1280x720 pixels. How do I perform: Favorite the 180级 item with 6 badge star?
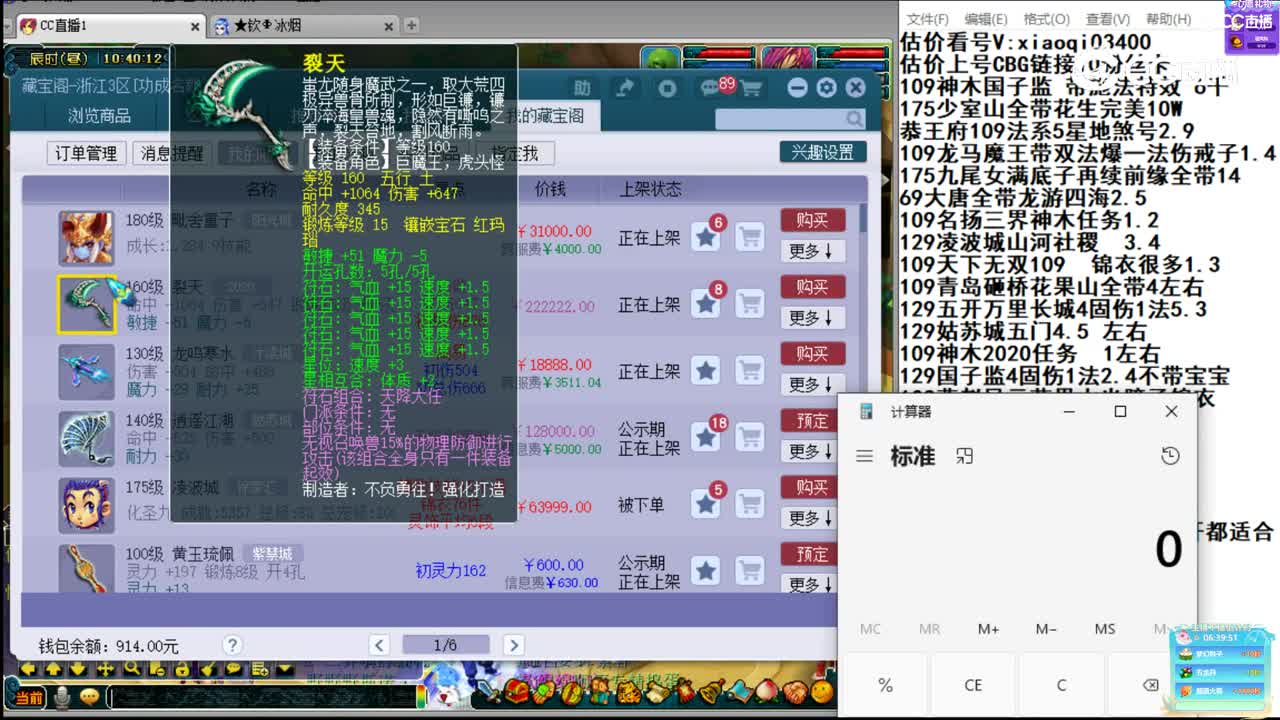click(x=706, y=237)
